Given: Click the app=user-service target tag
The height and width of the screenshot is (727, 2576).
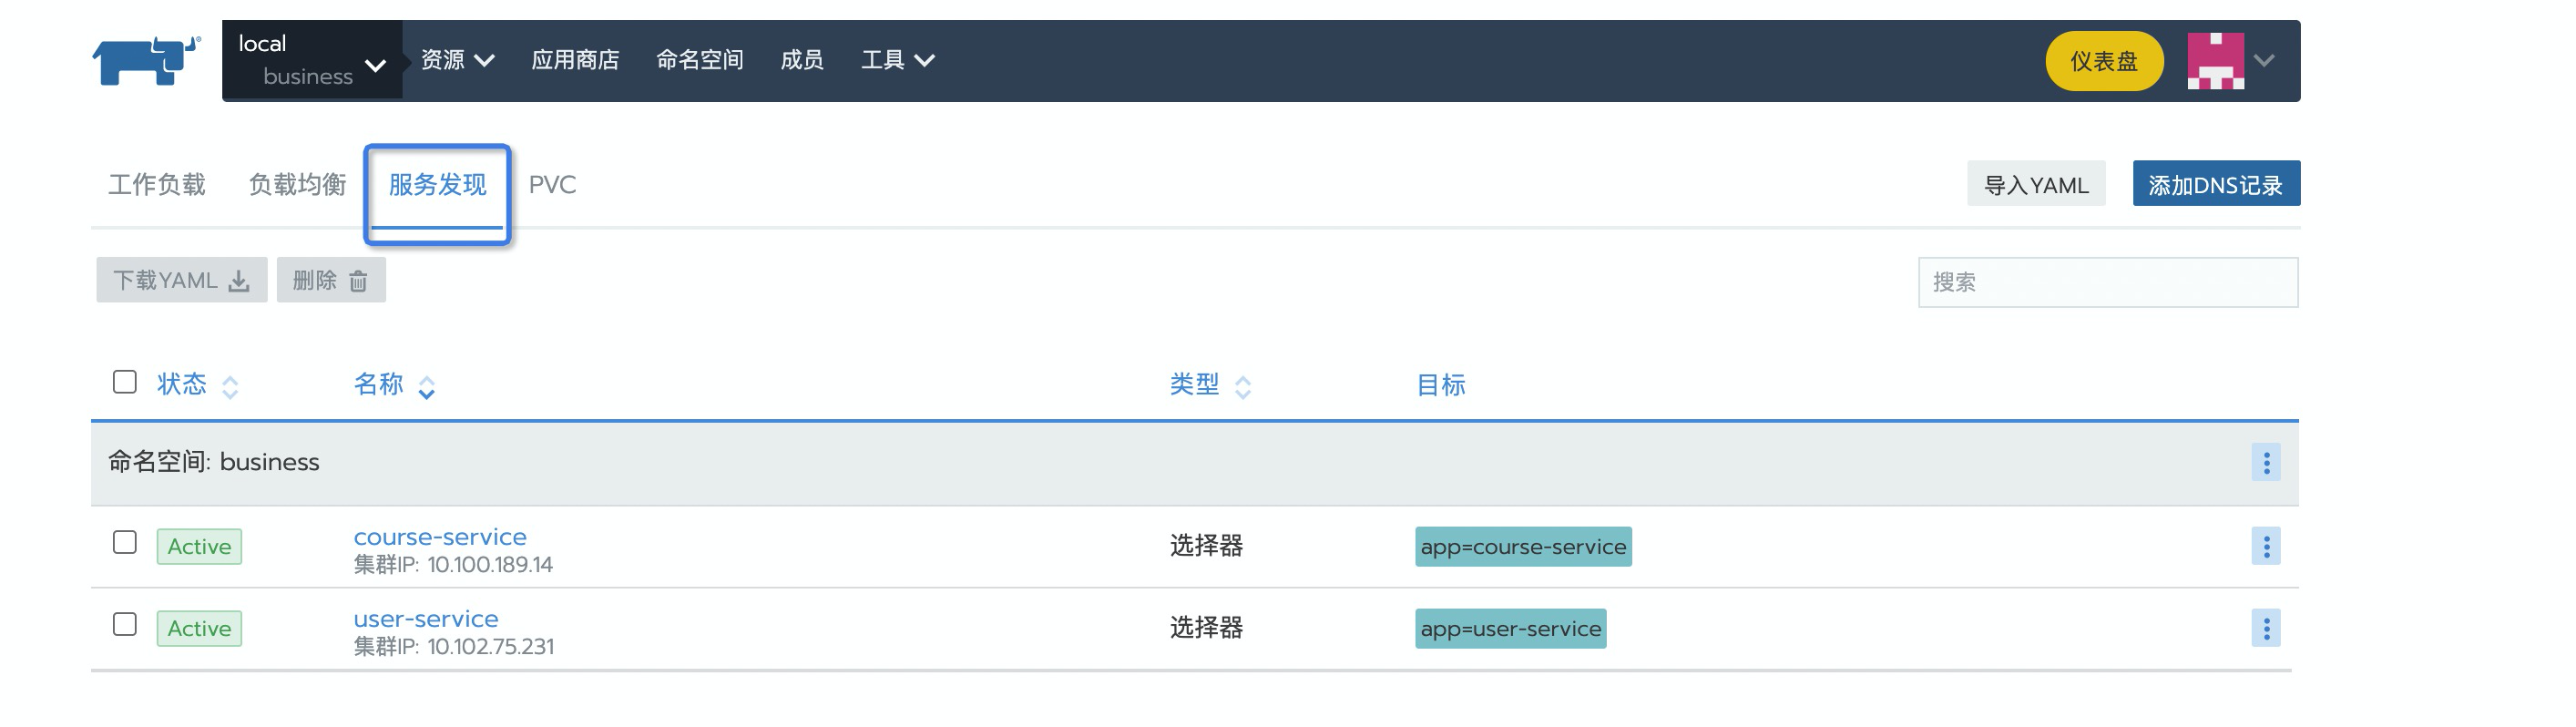Looking at the screenshot, I should (x=1510, y=629).
